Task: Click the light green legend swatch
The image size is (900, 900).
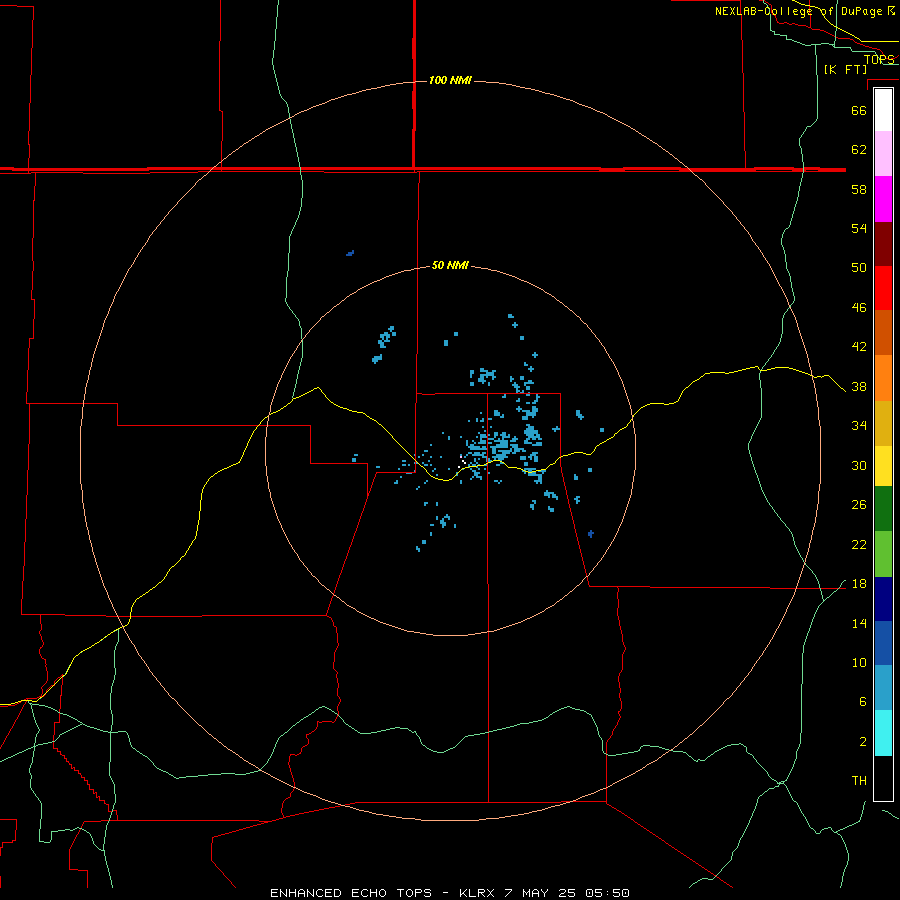Action: [x=883, y=554]
